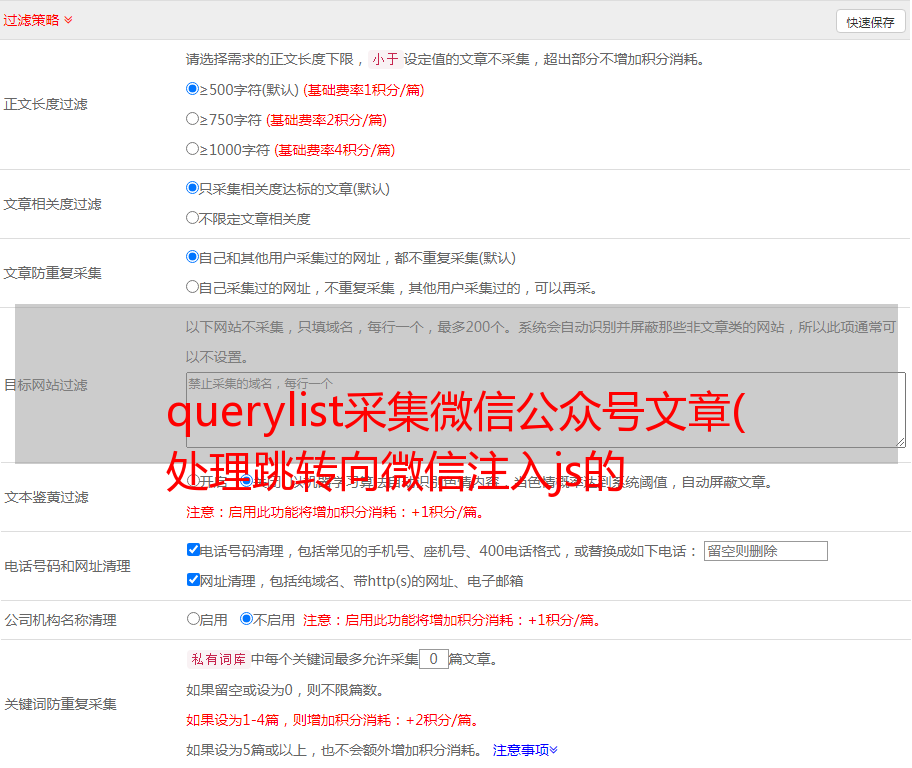Choose 不限定文章相关度 radio option
The height and width of the screenshot is (768, 912).
(x=193, y=218)
